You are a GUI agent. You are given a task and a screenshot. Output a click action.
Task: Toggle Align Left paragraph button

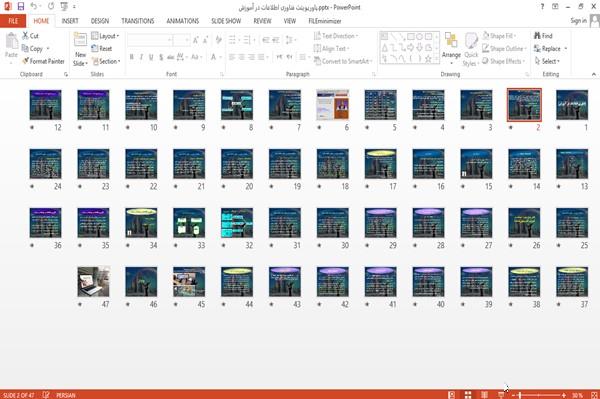coord(232,57)
